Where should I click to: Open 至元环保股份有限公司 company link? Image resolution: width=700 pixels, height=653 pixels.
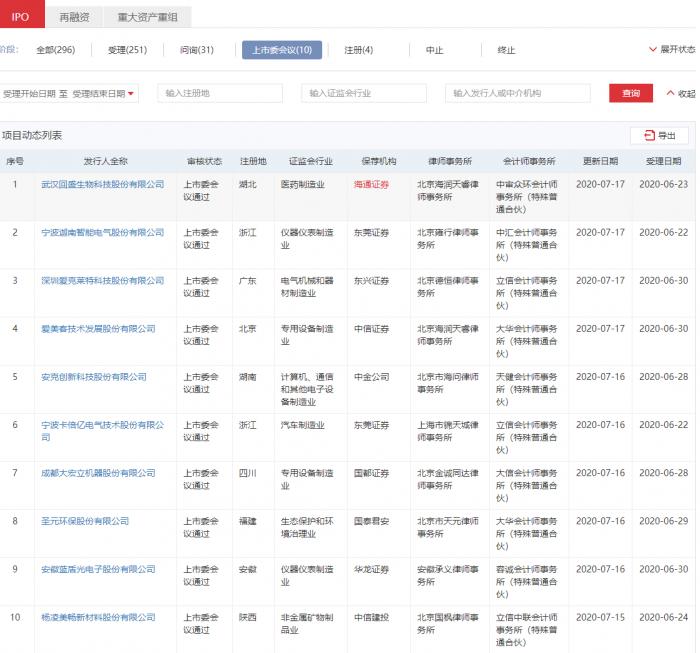point(85,521)
